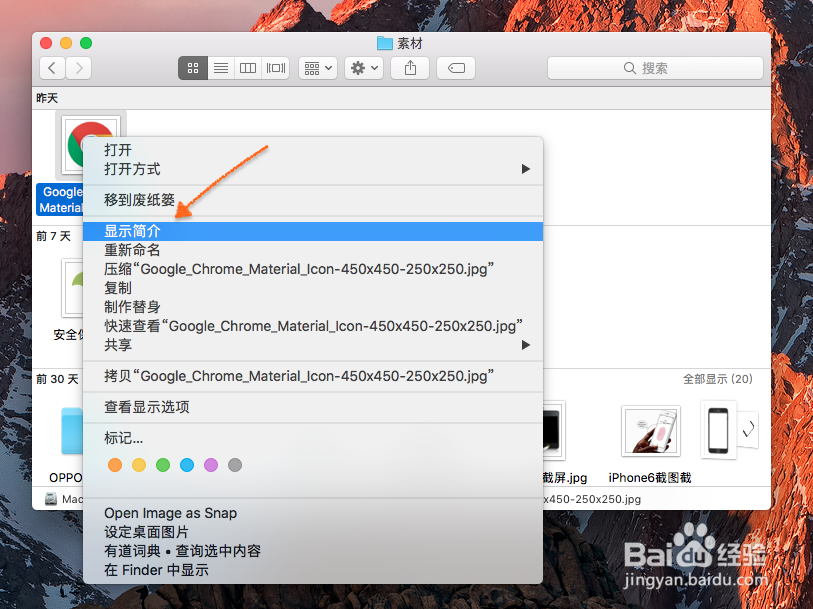813x609 pixels.
Task: Go back using the back arrow
Action: tap(51, 68)
